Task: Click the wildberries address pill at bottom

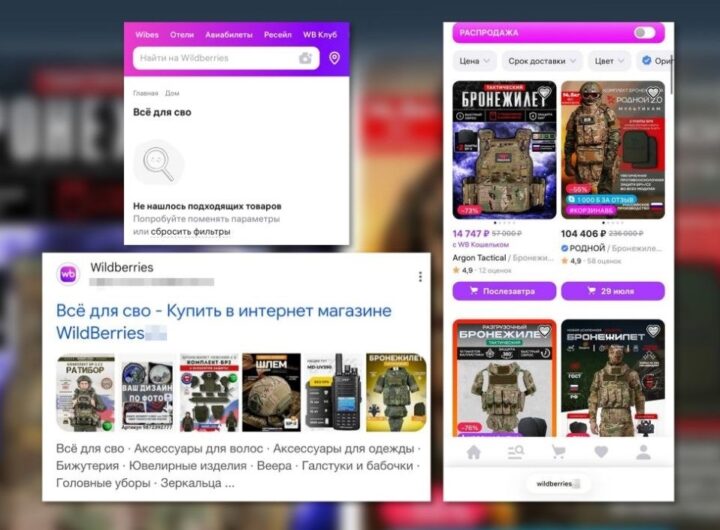Action: [557, 484]
